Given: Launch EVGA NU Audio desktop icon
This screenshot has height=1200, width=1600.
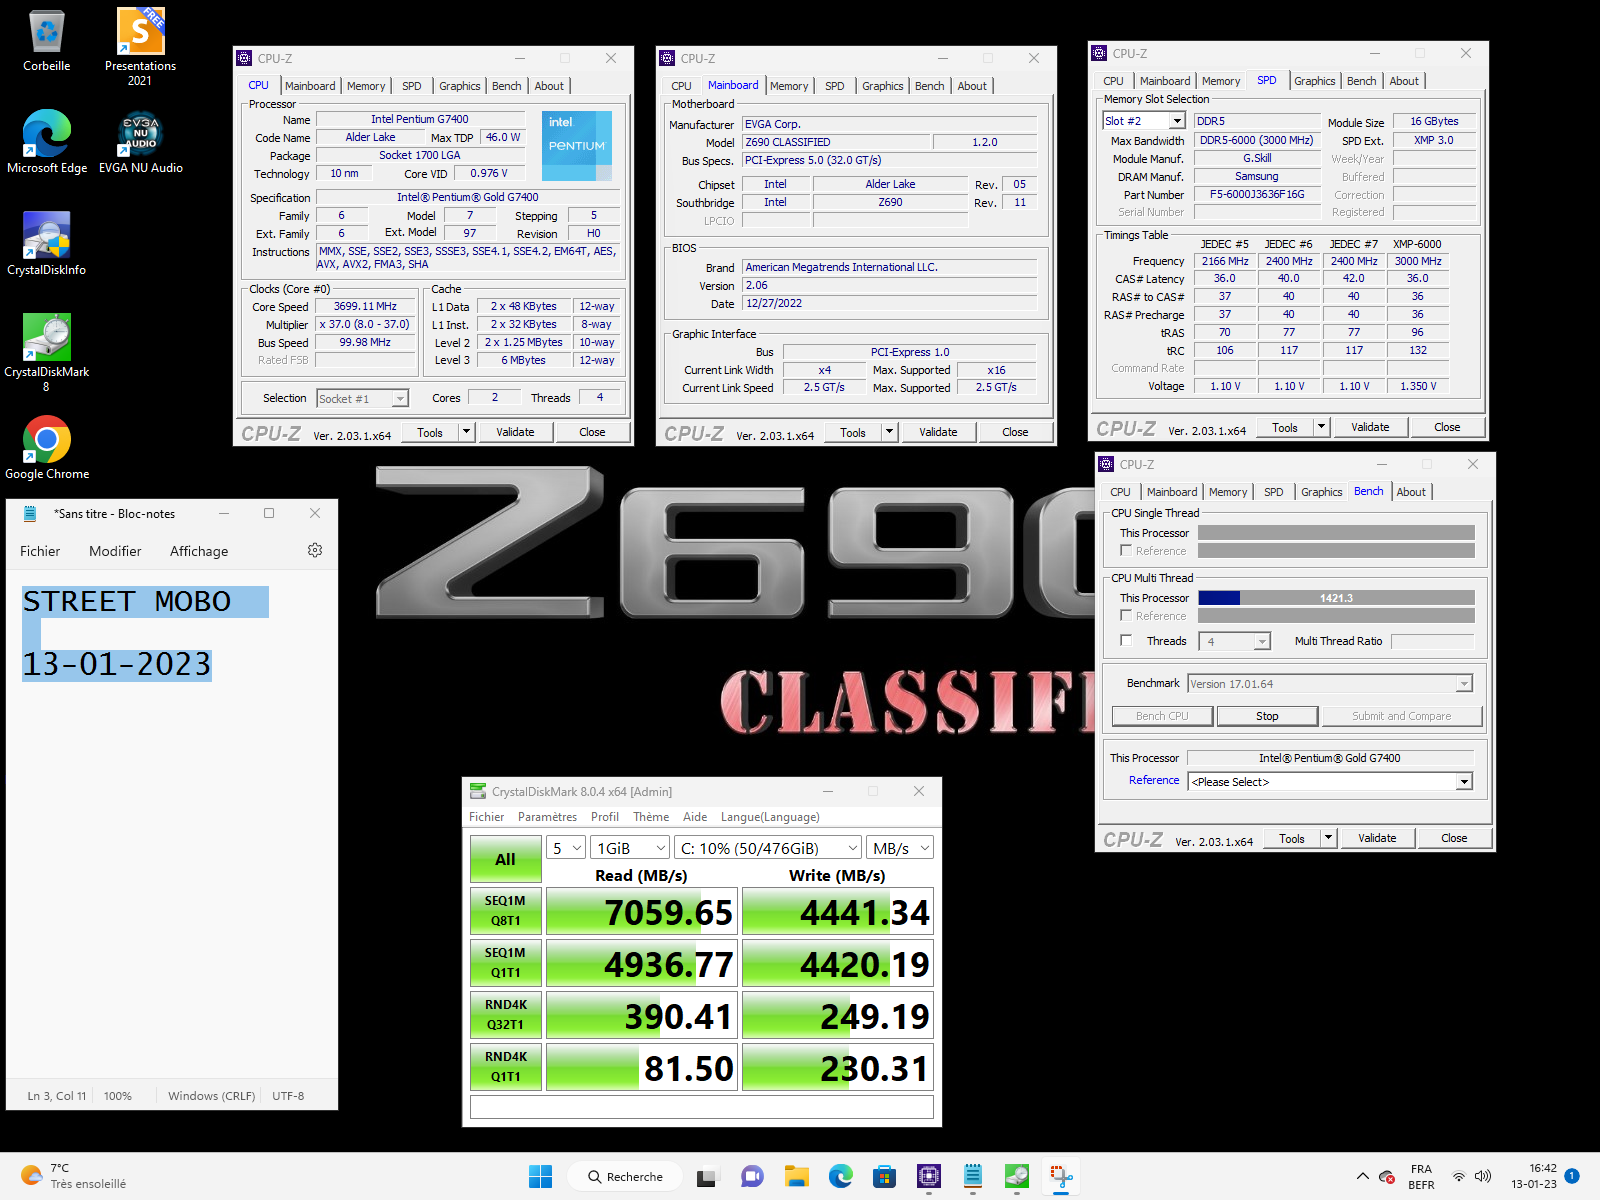Looking at the screenshot, I should click(x=140, y=135).
